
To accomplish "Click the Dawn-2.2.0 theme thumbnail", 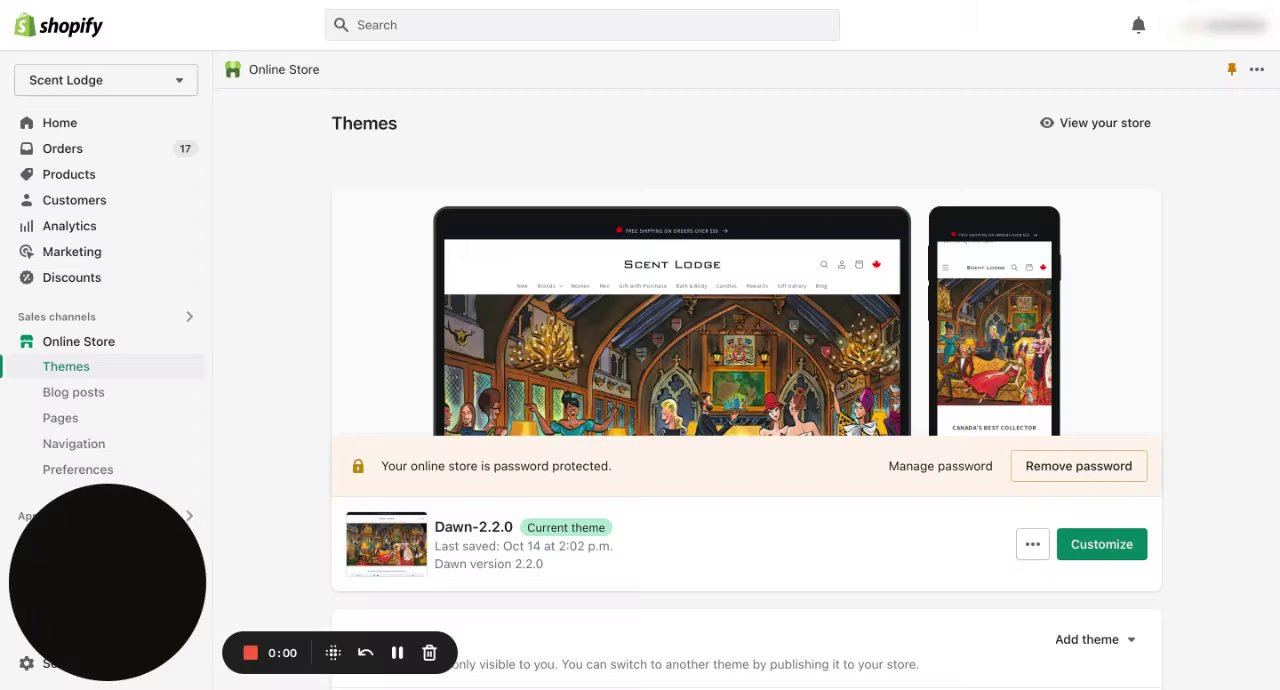I will [387, 544].
